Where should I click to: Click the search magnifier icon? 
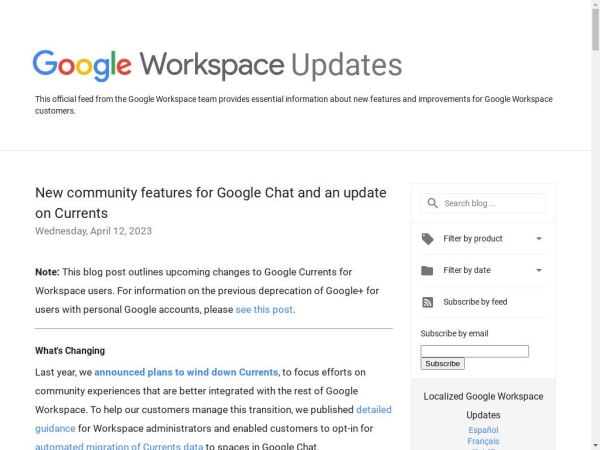[x=432, y=203]
